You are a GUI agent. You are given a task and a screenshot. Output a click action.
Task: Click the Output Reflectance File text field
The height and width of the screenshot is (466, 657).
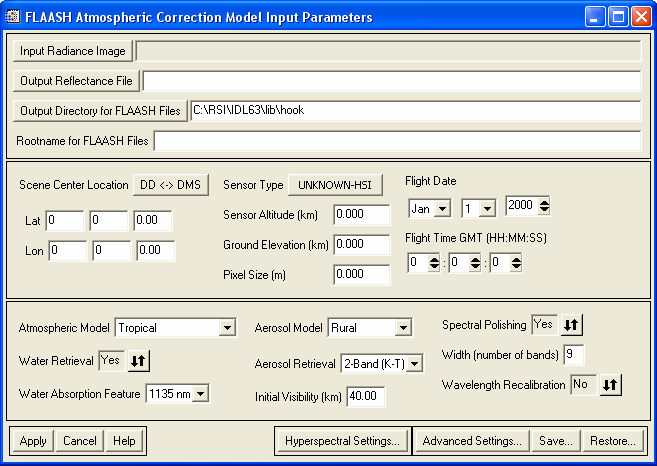click(392, 81)
